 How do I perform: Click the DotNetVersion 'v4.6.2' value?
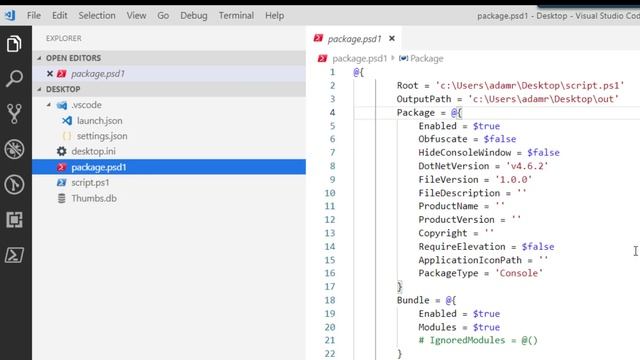[x=527, y=166]
